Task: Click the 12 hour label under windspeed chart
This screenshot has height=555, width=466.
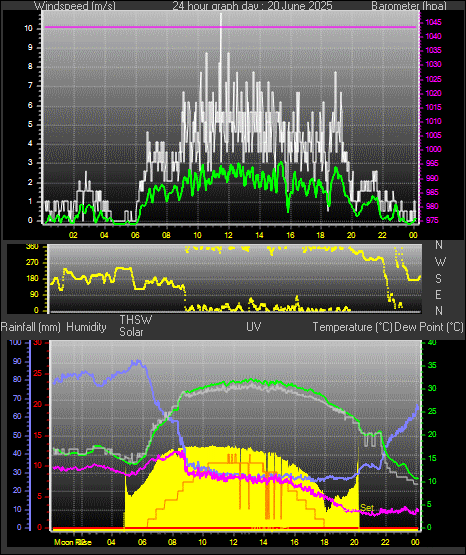Action: click(x=229, y=235)
